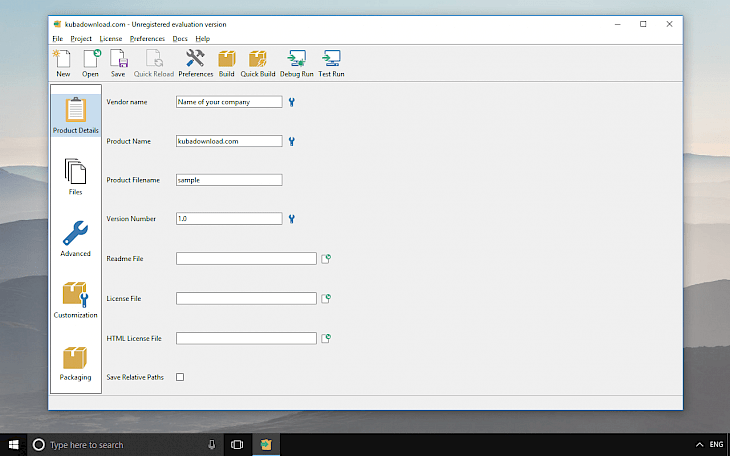Run Quick Build from toolbar
The image size is (730, 456).
click(257, 63)
